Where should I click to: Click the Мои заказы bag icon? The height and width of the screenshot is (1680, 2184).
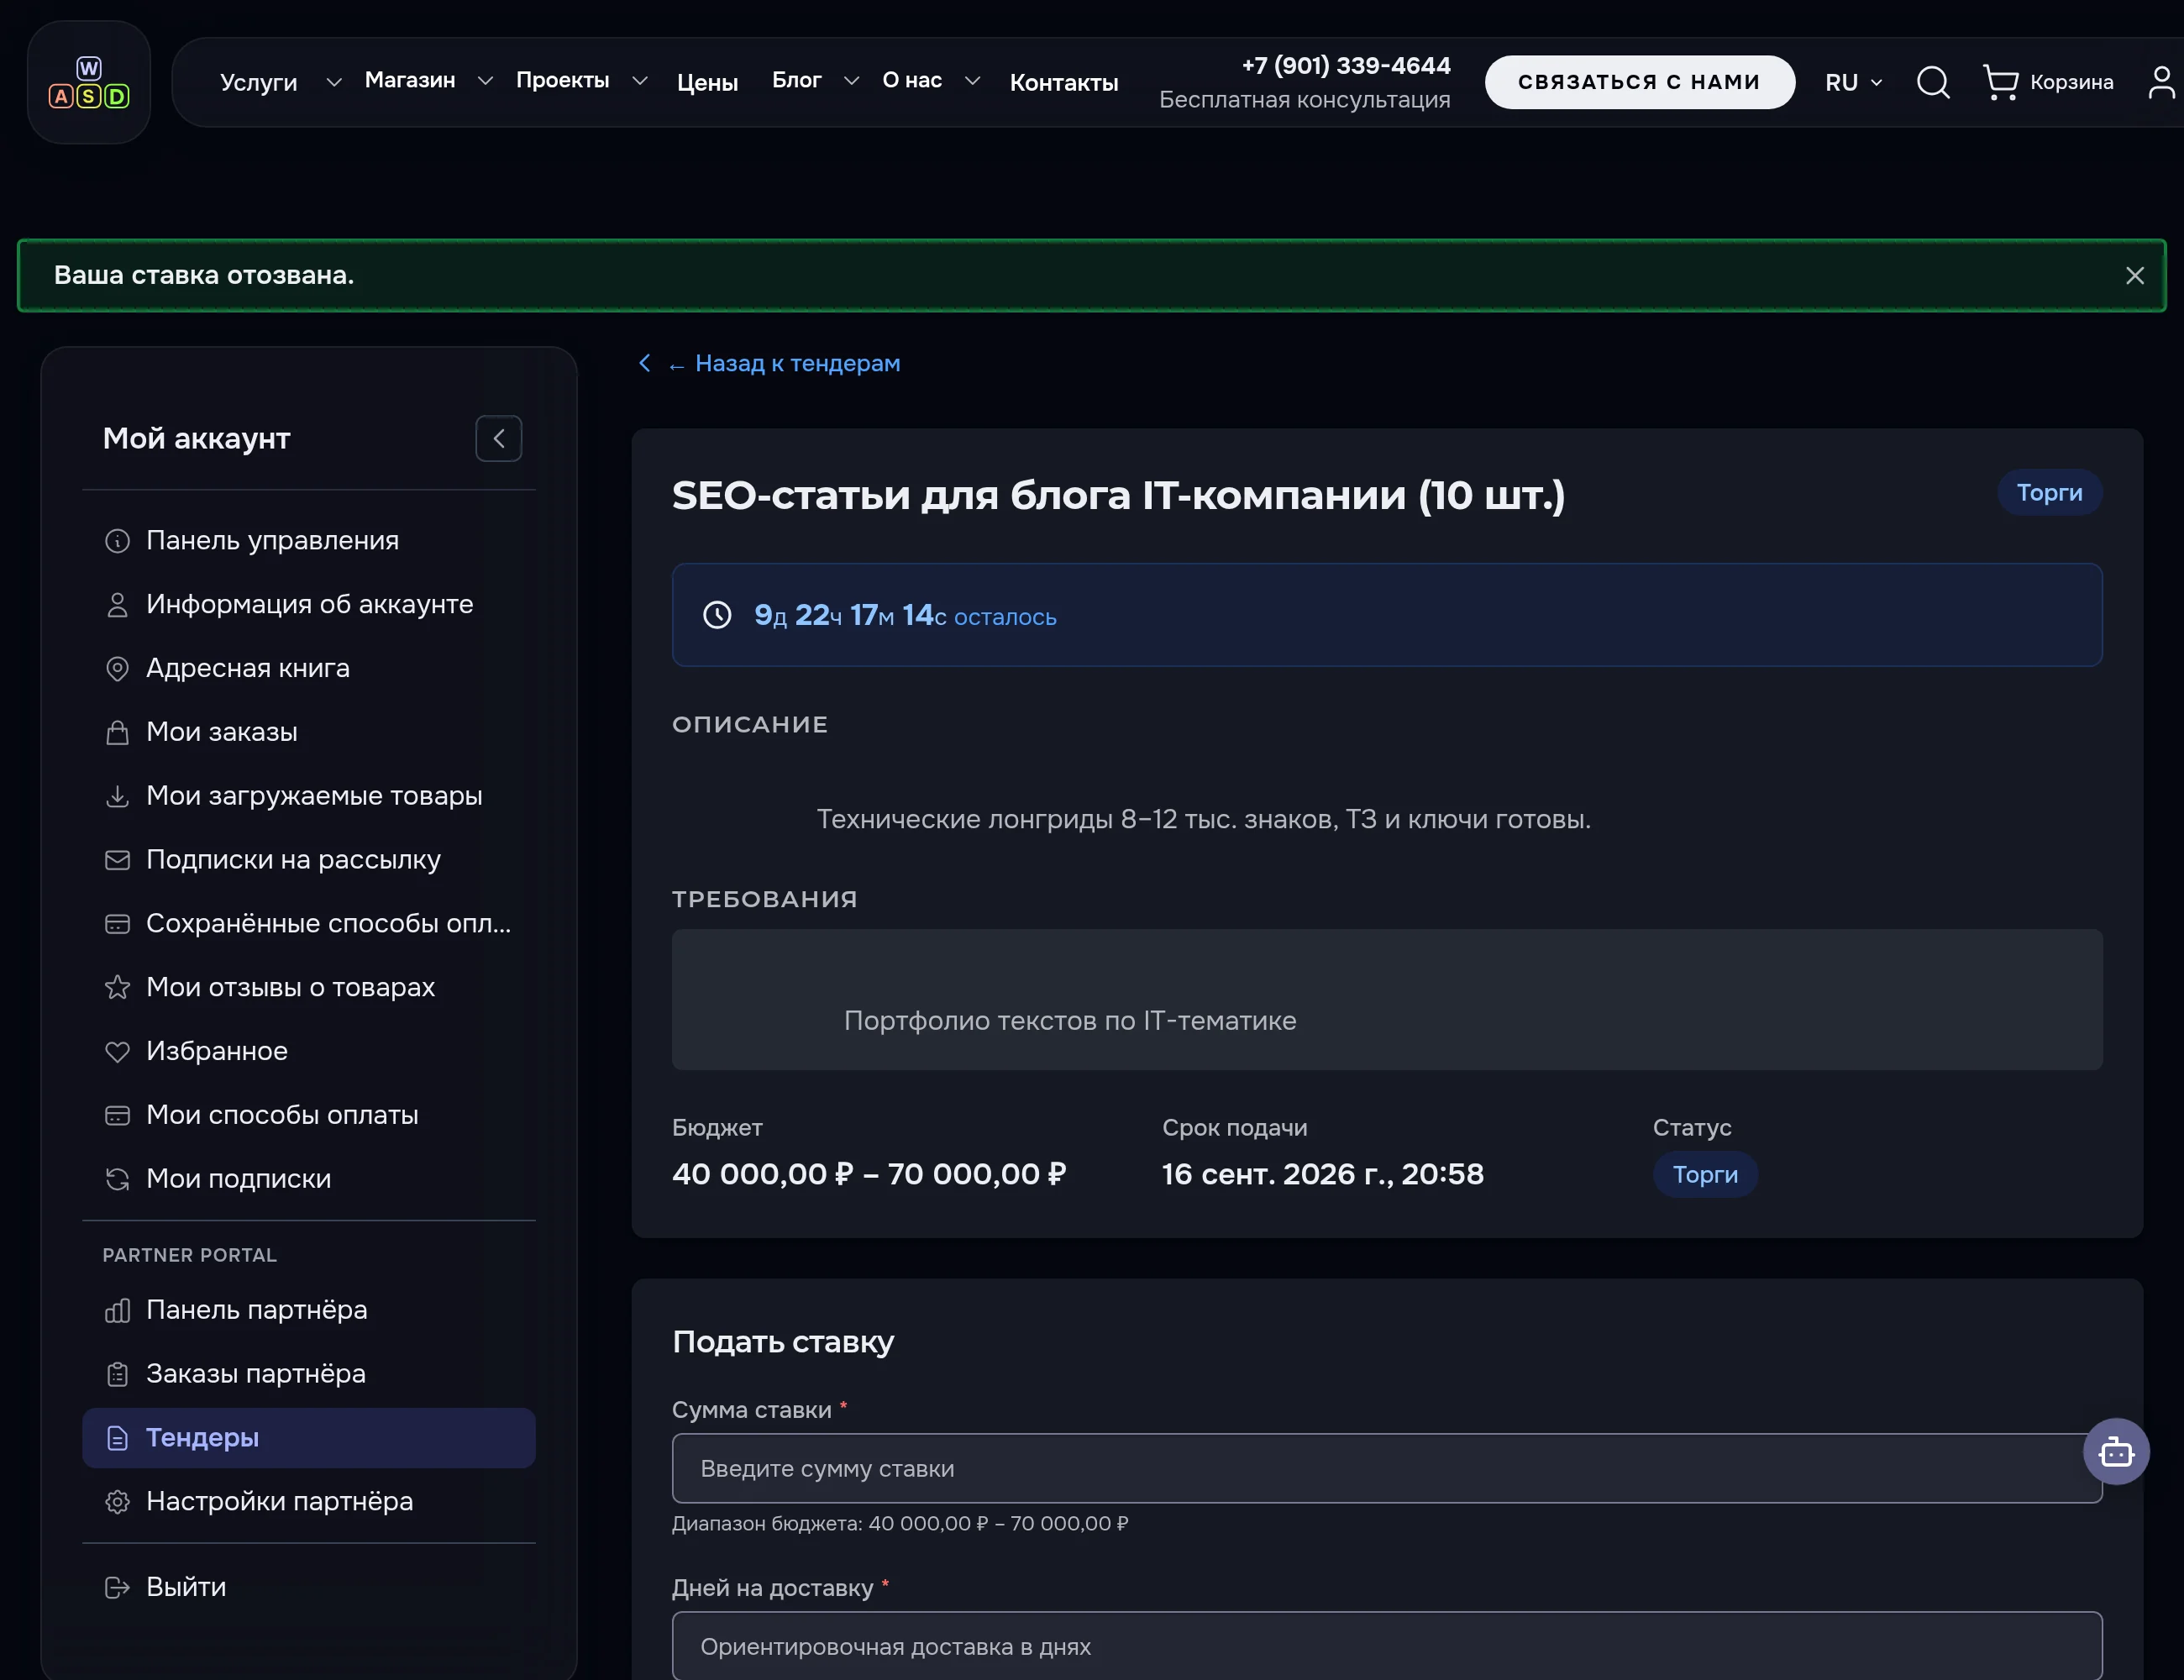(117, 733)
